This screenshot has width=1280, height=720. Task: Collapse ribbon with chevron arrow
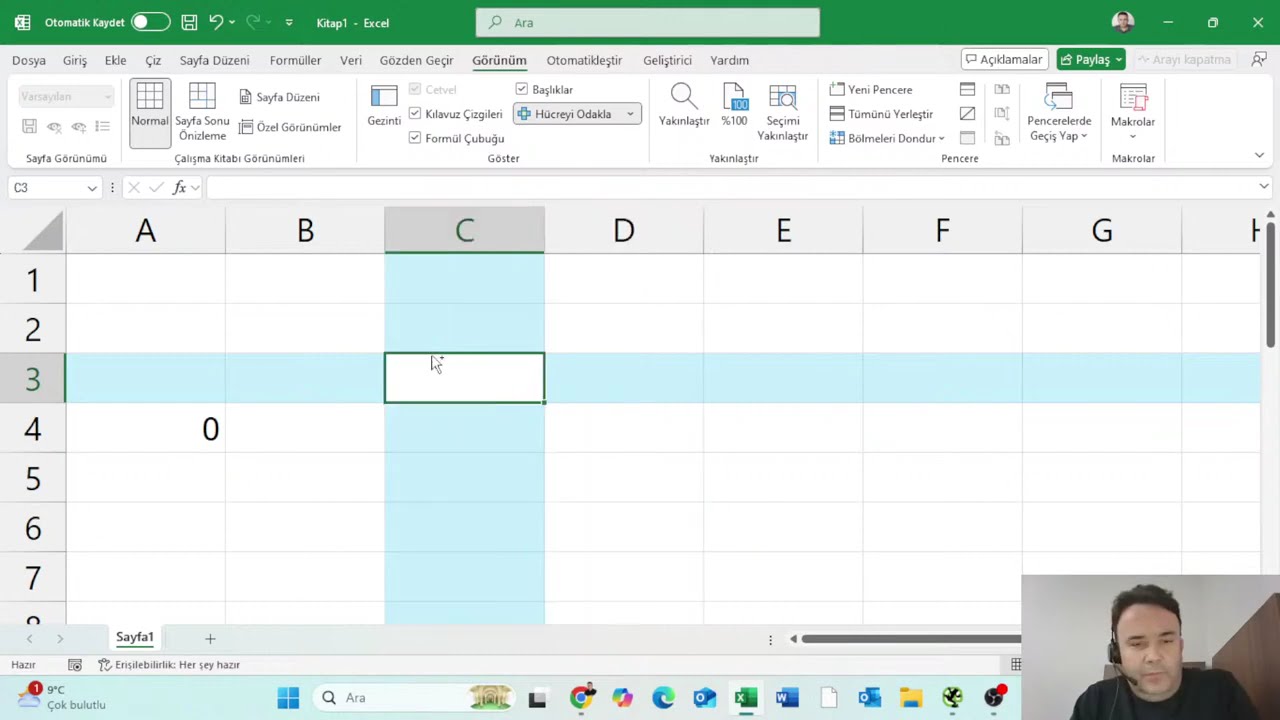pos(1259,155)
